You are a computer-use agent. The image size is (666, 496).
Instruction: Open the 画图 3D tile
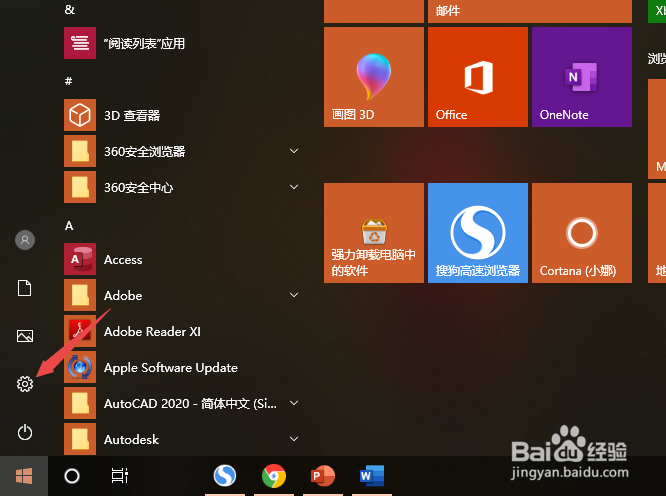pyautogui.click(x=374, y=77)
